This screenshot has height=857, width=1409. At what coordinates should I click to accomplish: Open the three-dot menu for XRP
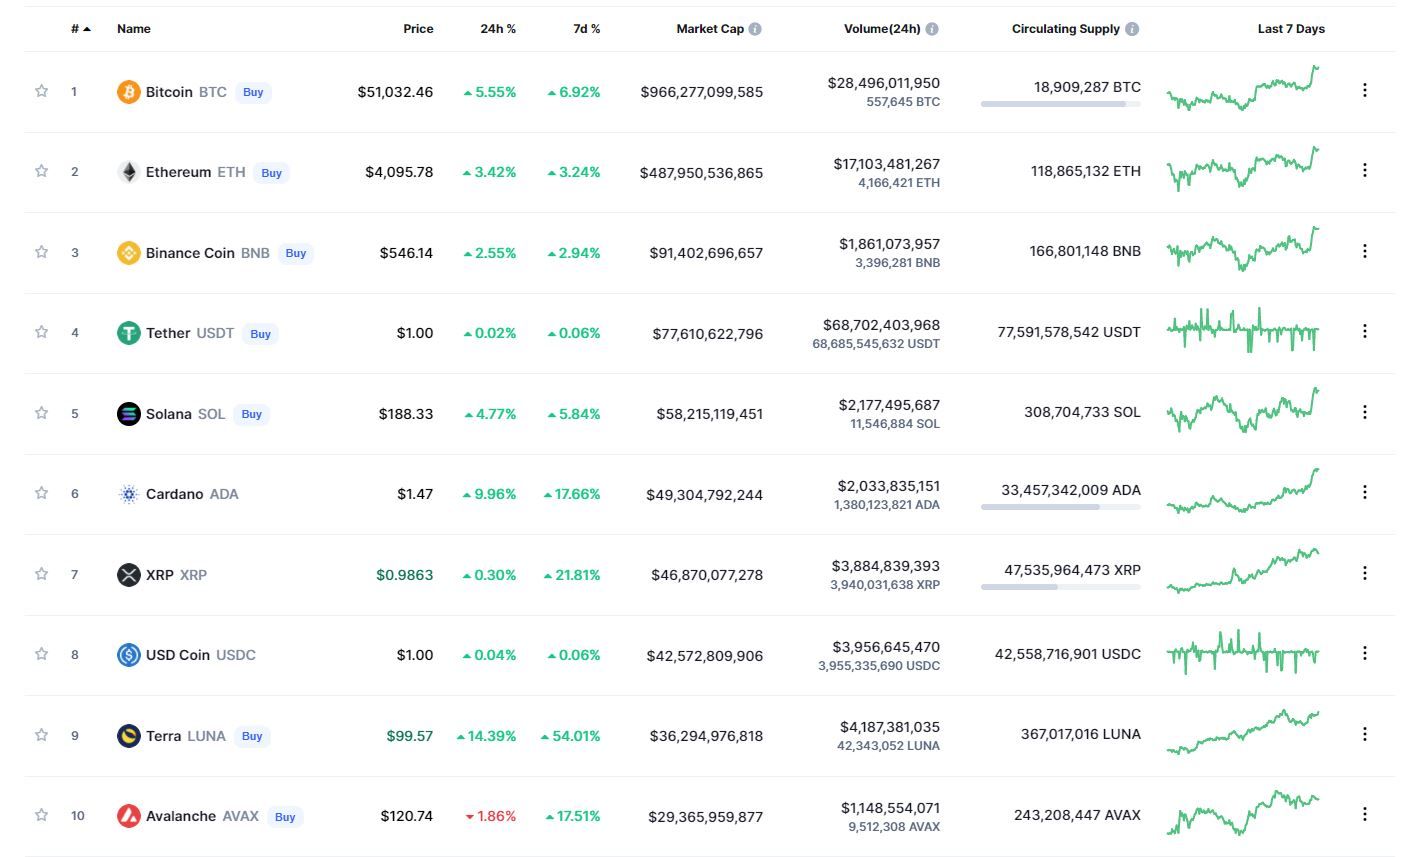pyautogui.click(x=1365, y=573)
